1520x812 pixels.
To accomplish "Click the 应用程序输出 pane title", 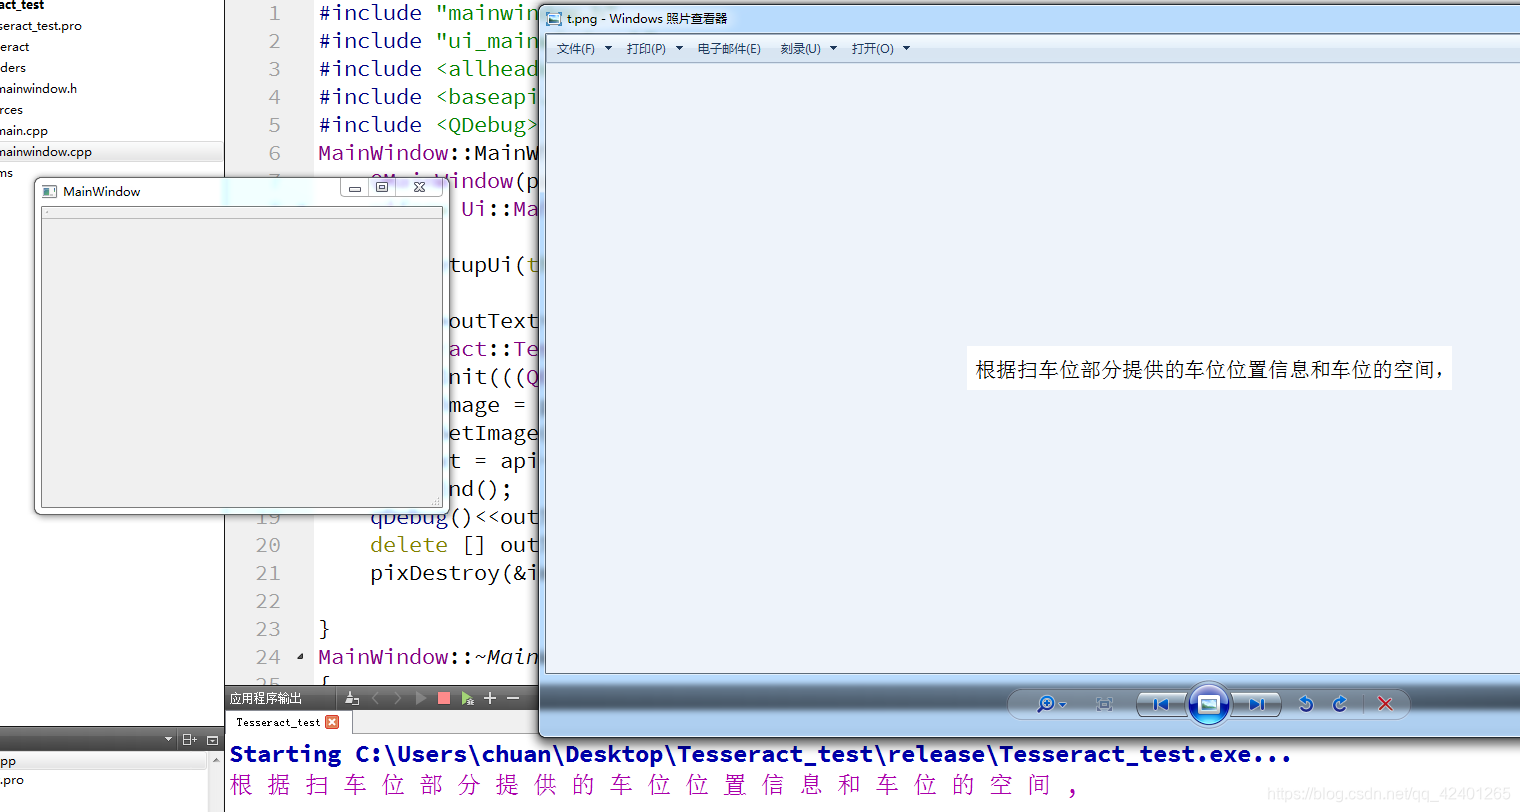I will [x=266, y=698].
